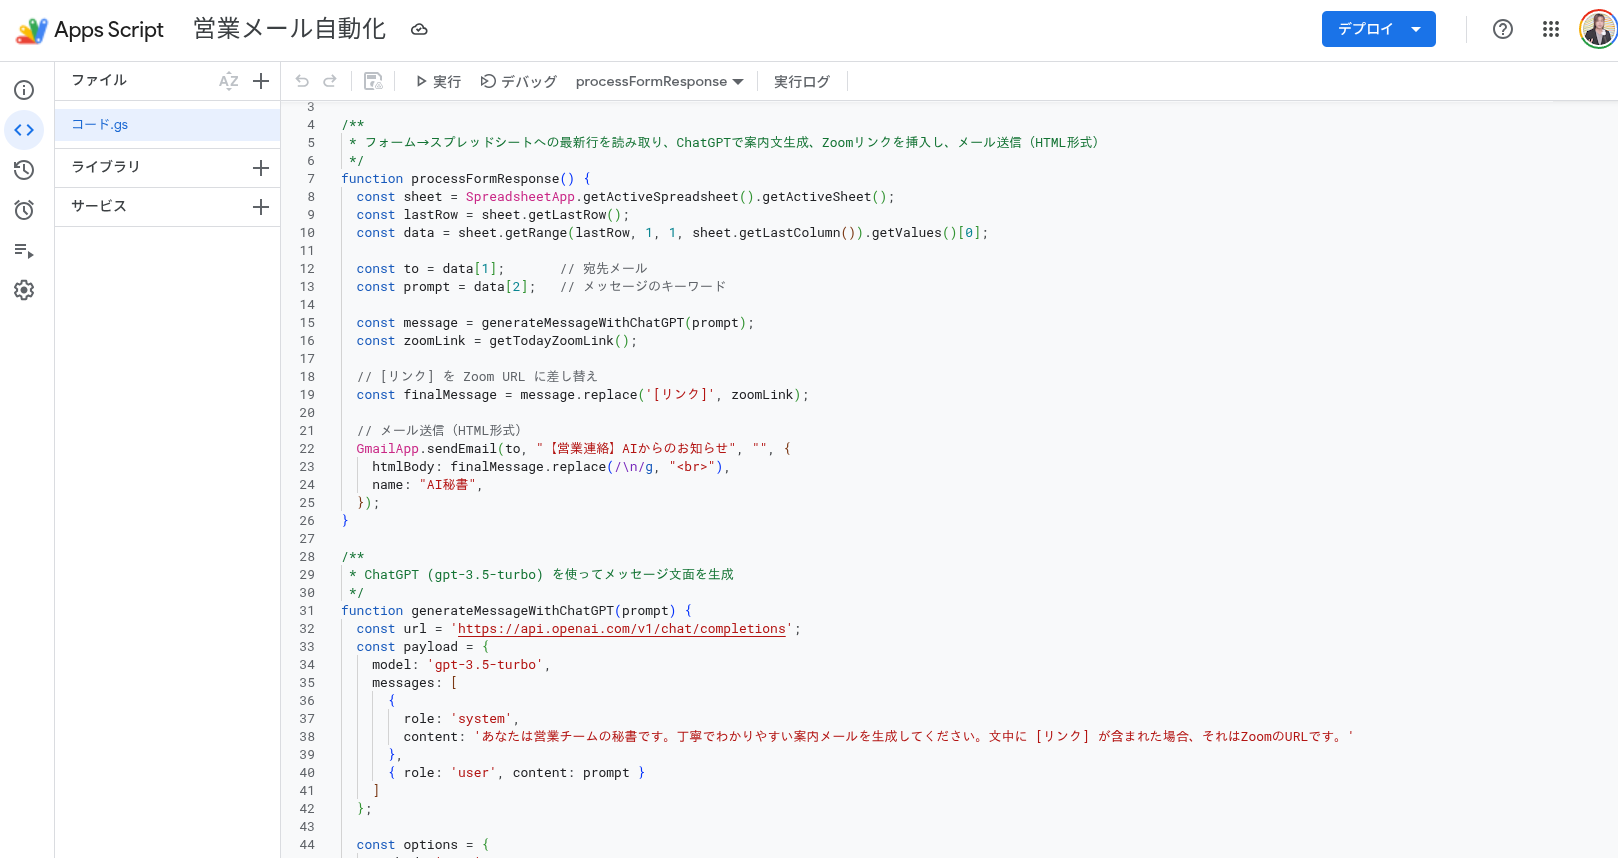Viewport: 1618px width, 858px height.
Task: Click the undo arrow in toolbar
Action: (x=302, y=81)
